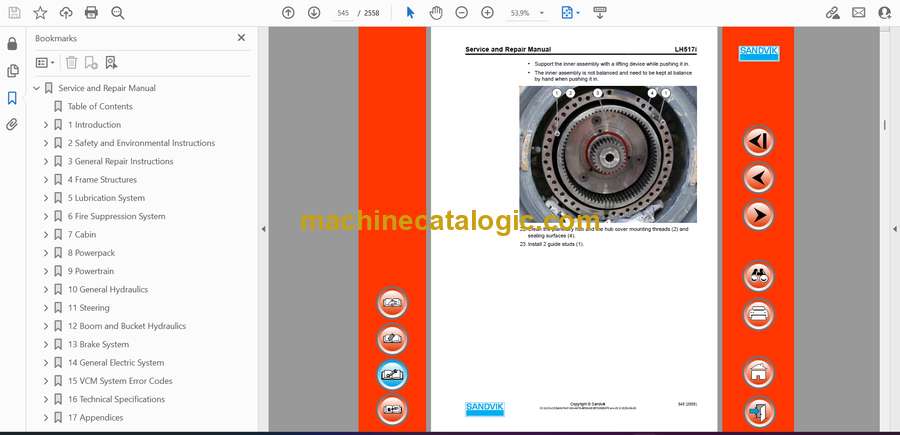Click the blue highlighted round manual button

pos(393,375)
